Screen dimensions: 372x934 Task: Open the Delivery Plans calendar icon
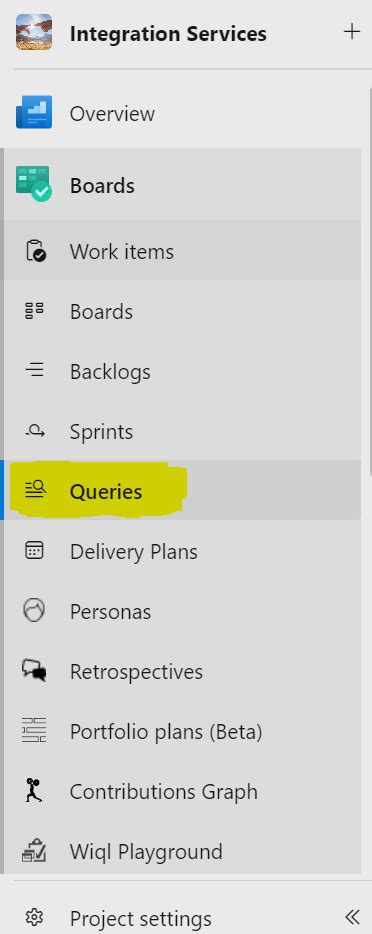pos(35,551)
